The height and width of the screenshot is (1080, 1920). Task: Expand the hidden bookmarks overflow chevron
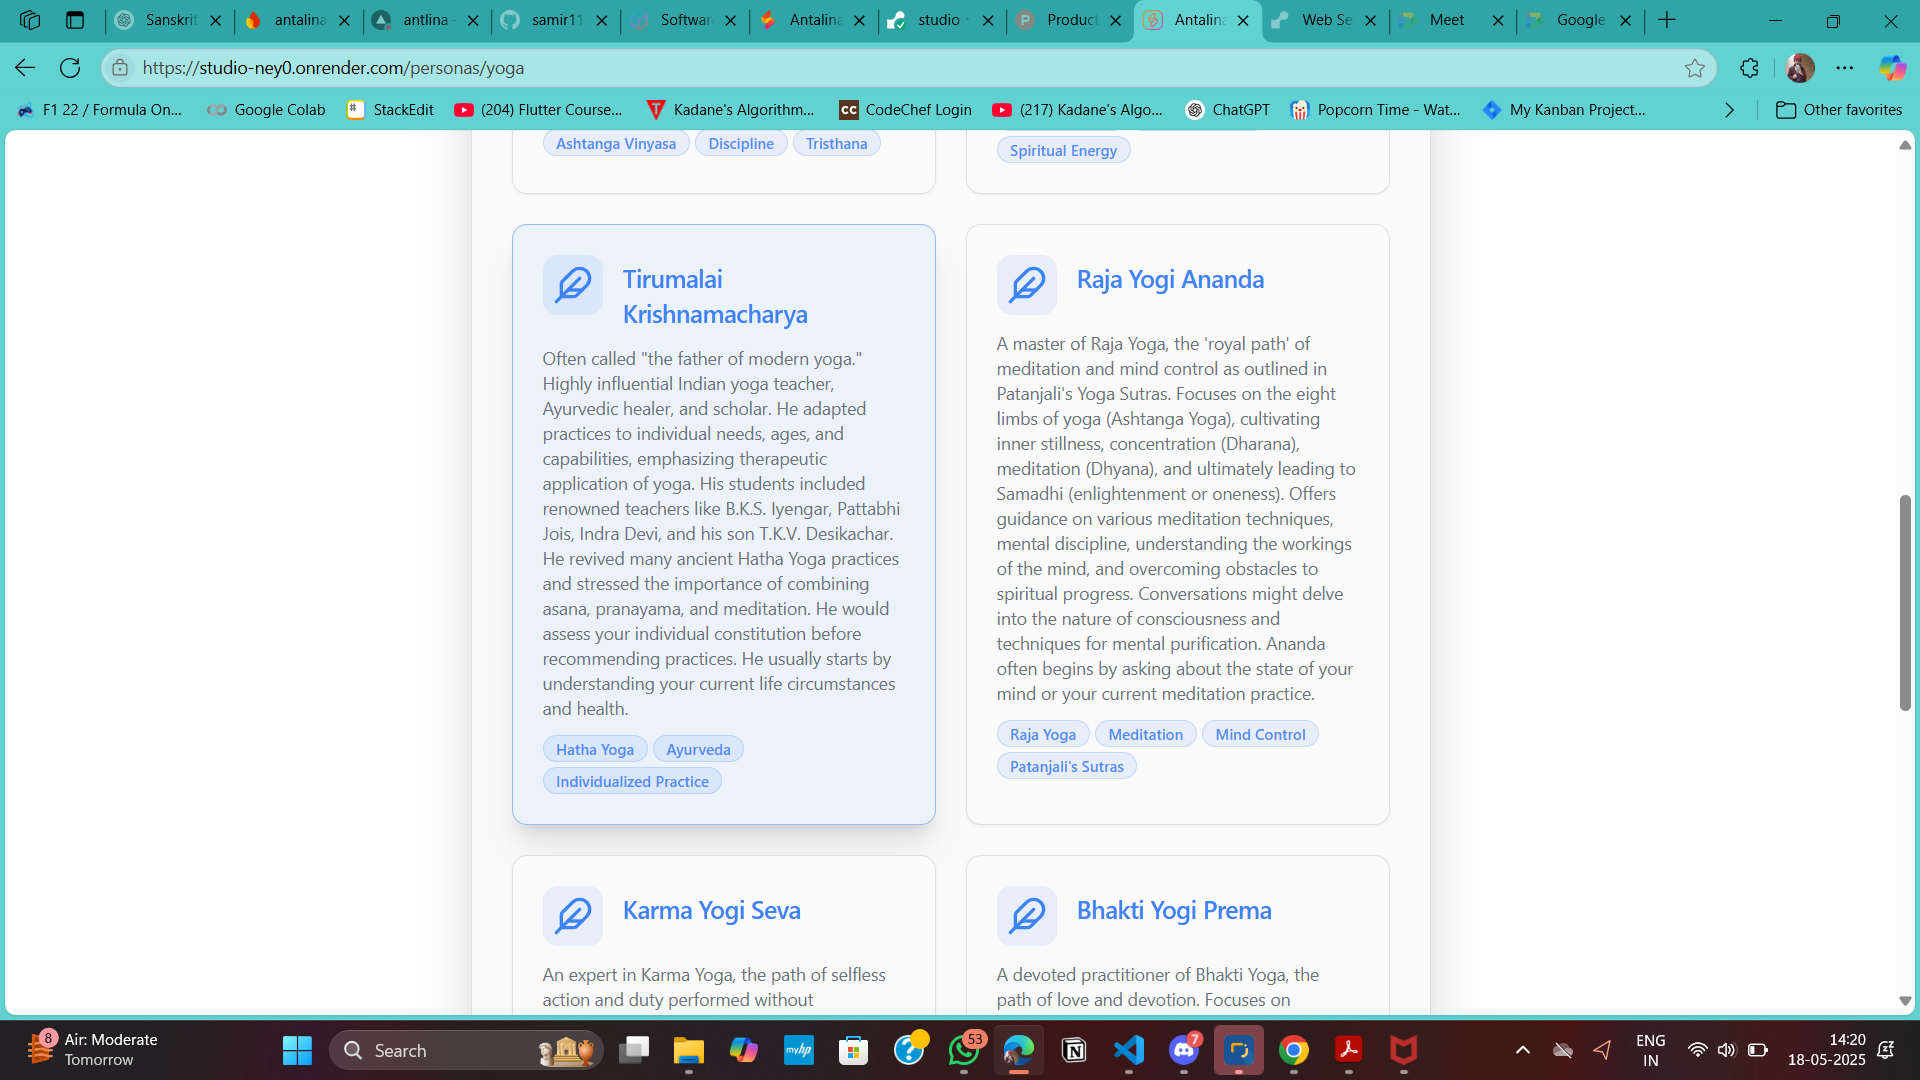point(1729,110)
